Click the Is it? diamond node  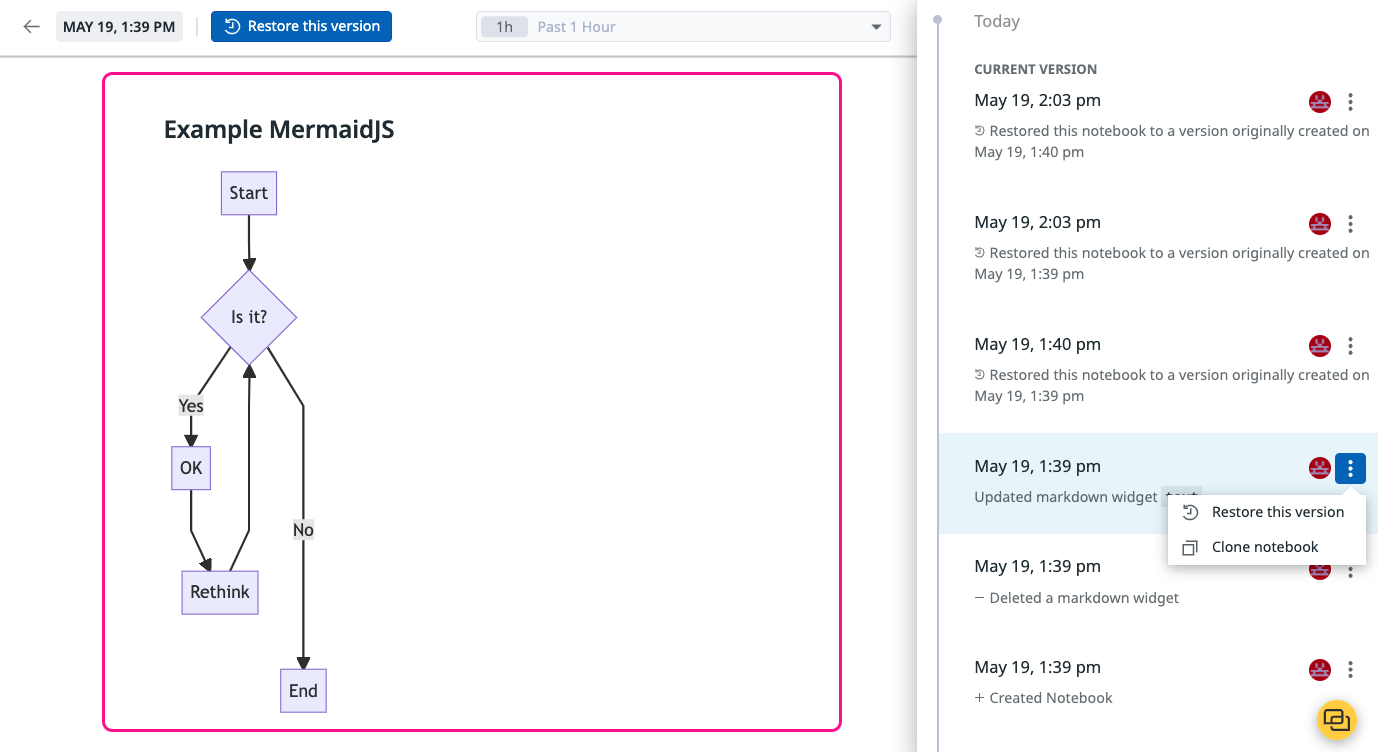click(249, 317)
